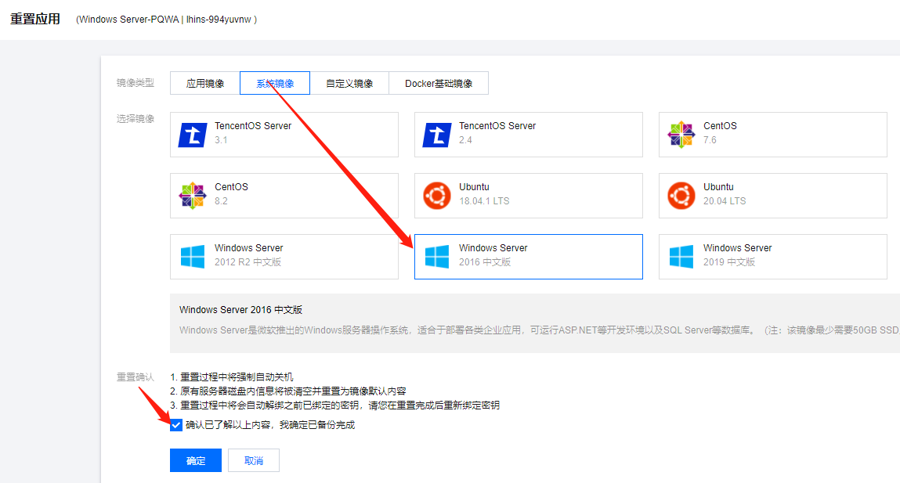The width and height of the screenshot is (900, 483).
Task: Switch to the 应用镜像 tab
Action: [x=205, y=84]
